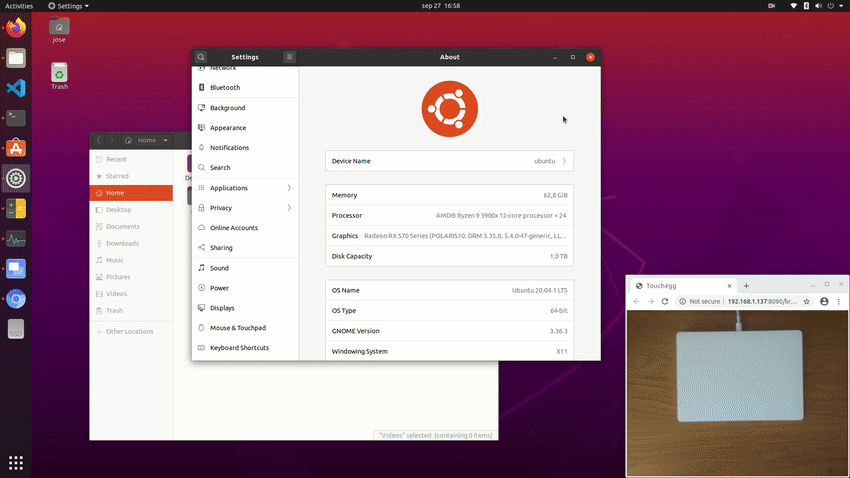This screenshot has height=478, width=850.
Task: Bookmark the page with the star icon
Action: [x=807, y=301]
